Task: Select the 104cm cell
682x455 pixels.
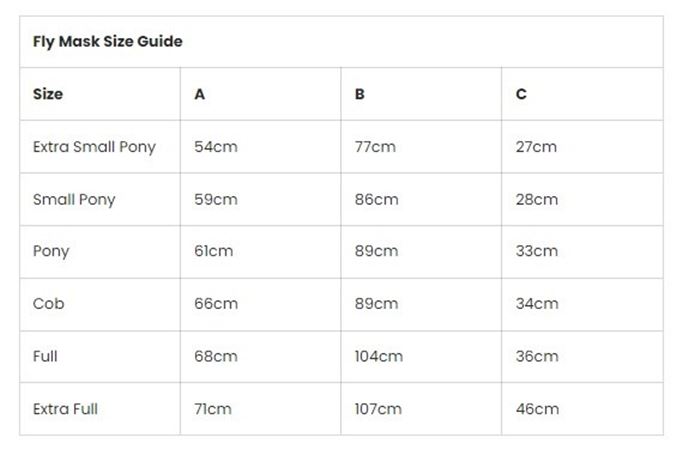Action: click(379, 356)
